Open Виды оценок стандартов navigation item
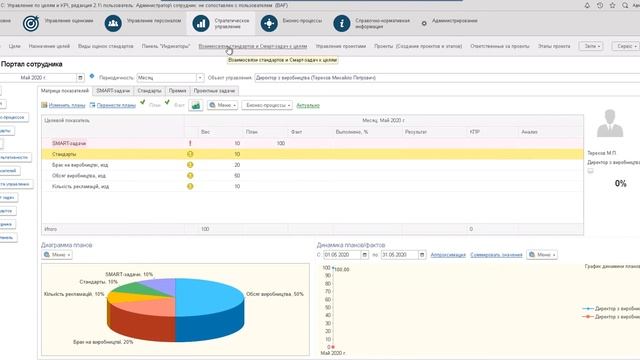This screenshot has height=360, width=640. tap(106, 46)
